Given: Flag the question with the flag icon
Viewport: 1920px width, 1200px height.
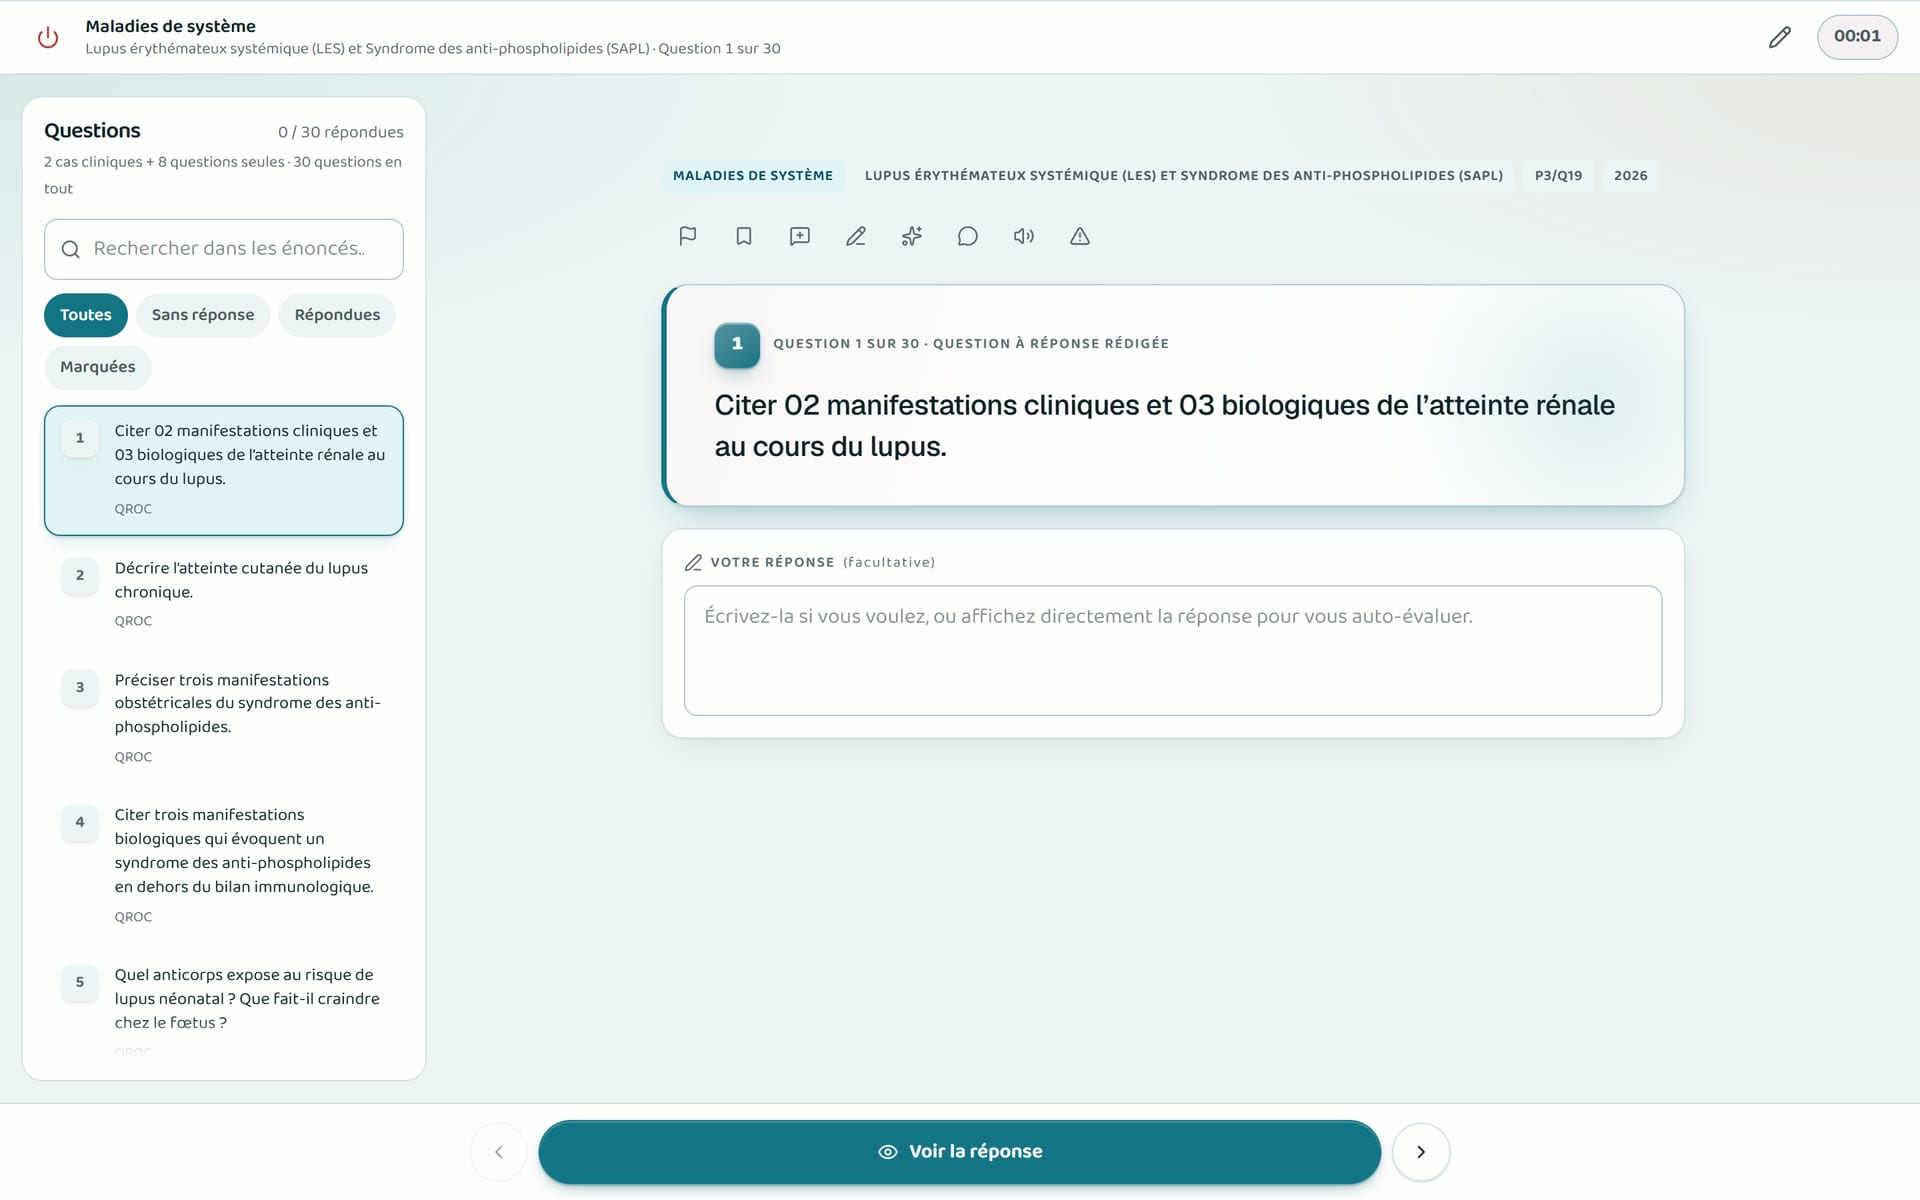Looking at the screenshot, I should [688, 236].
